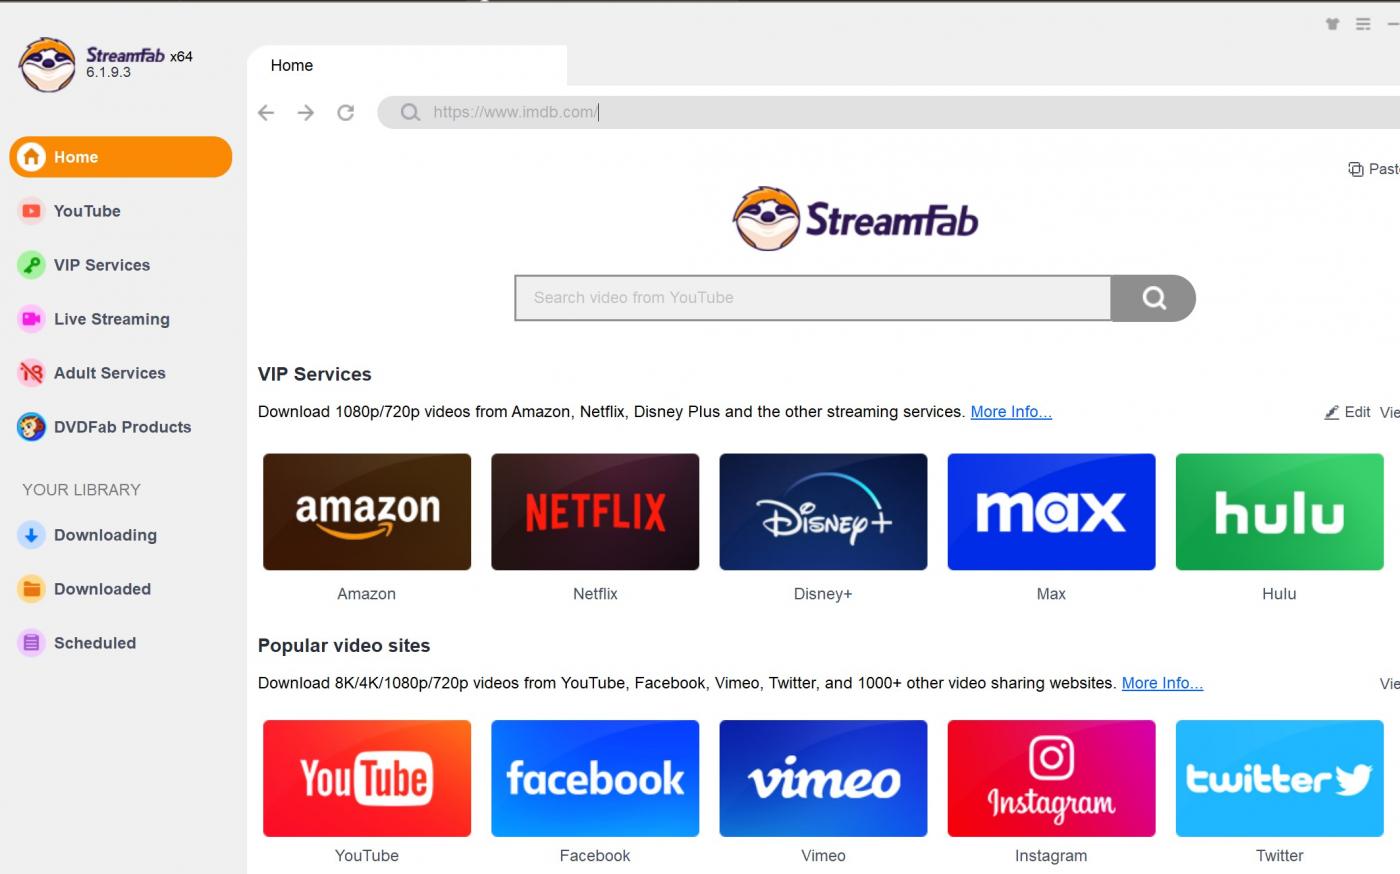Open VIP Services from the sidebar
Image resolution: width=1400 pixels, height=874 pixels.
tap(101, 265)
